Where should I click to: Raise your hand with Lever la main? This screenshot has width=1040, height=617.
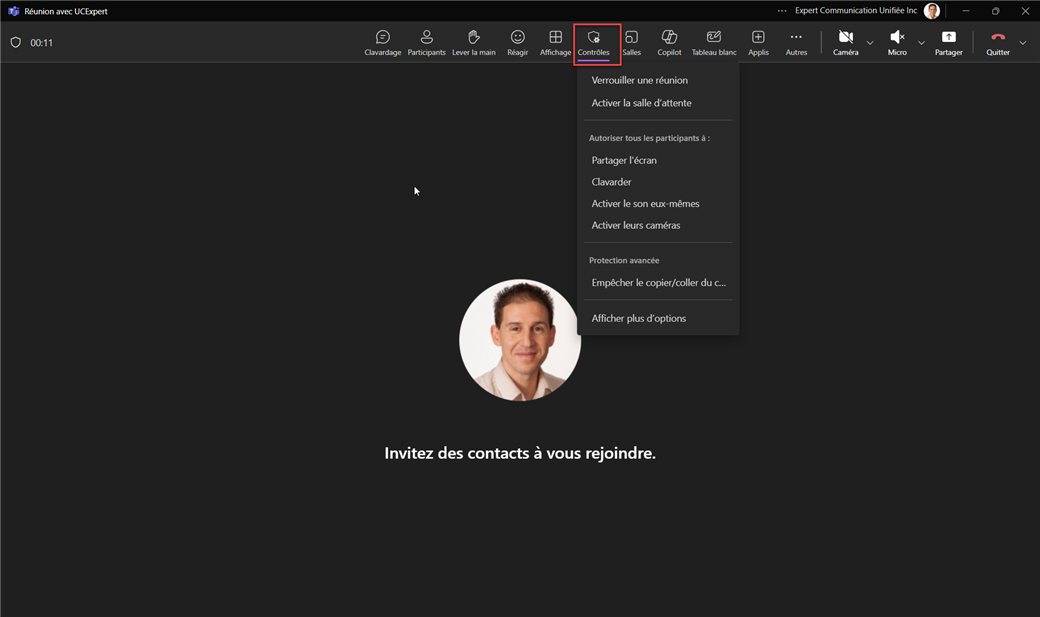tap(473, 42)
